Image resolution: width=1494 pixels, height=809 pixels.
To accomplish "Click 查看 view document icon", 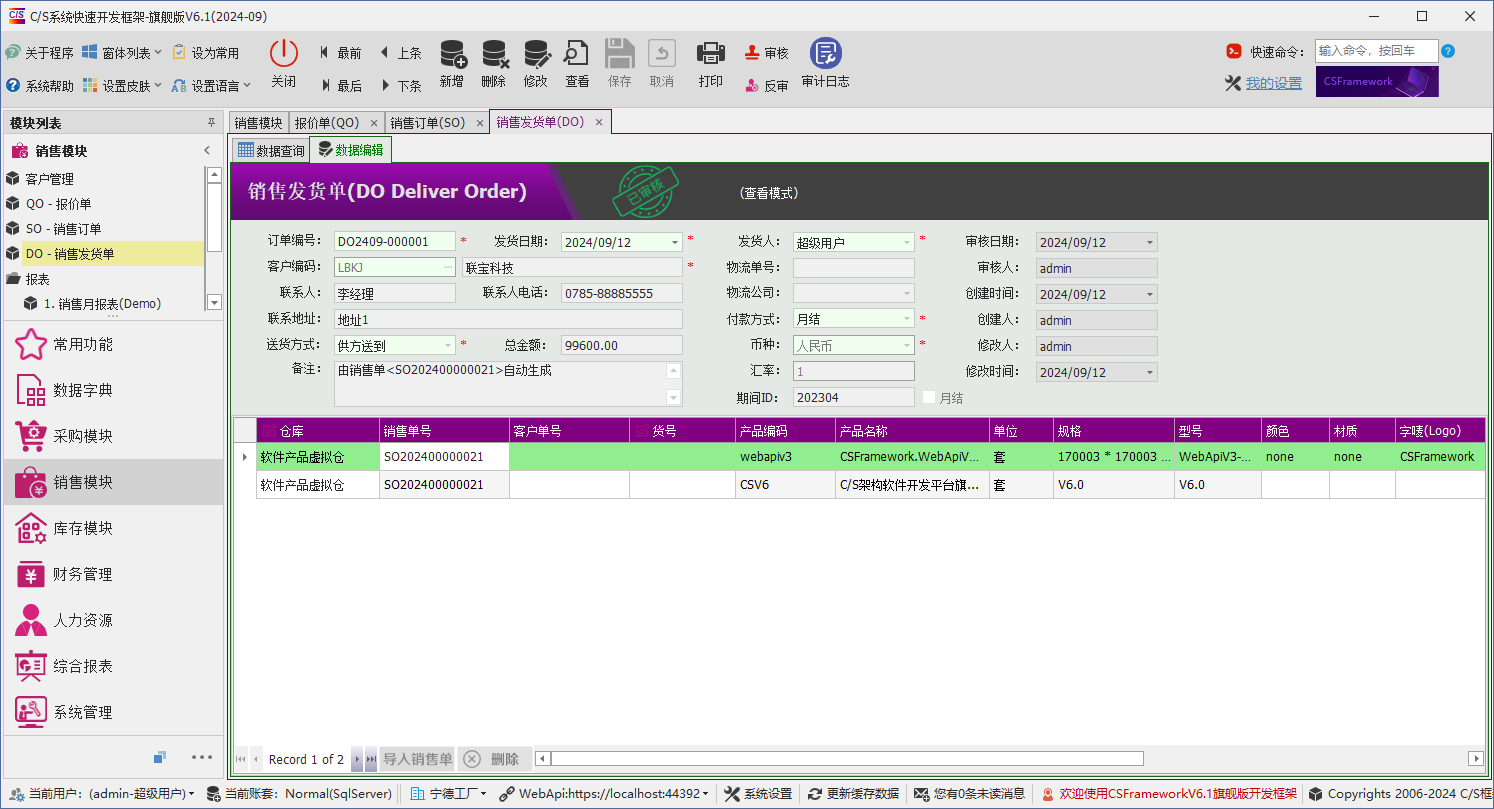I will coord(577,54).
